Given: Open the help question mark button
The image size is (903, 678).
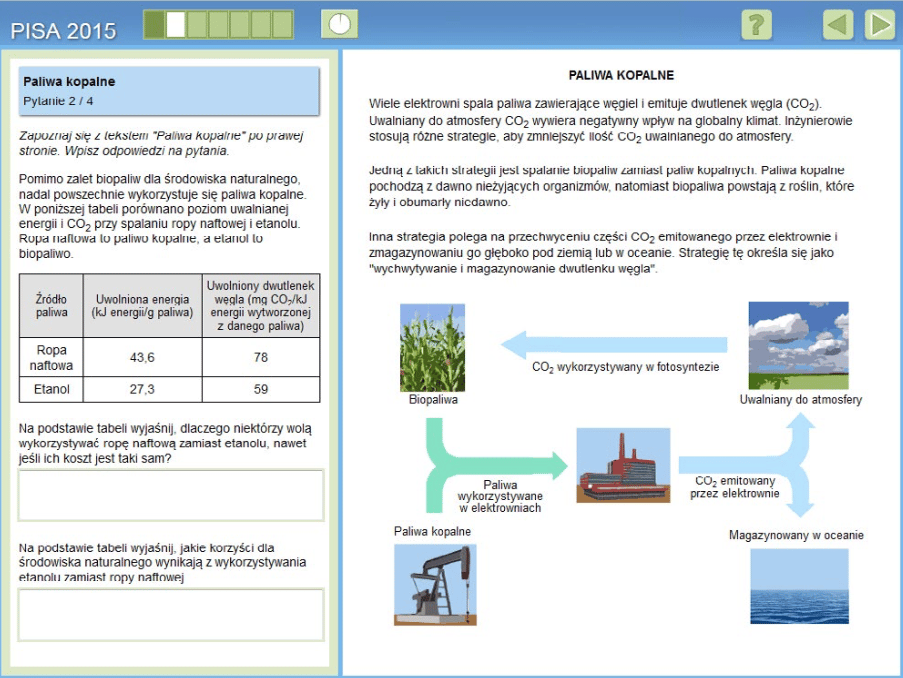Looking at the screenshot, I should 756,24.
